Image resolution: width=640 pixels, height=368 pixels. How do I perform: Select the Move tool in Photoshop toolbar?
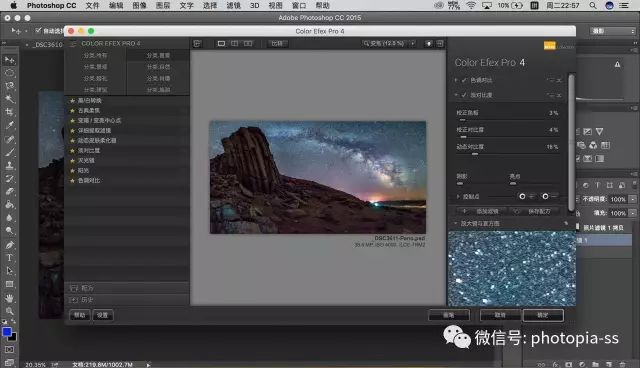click(x=9, y=60)
